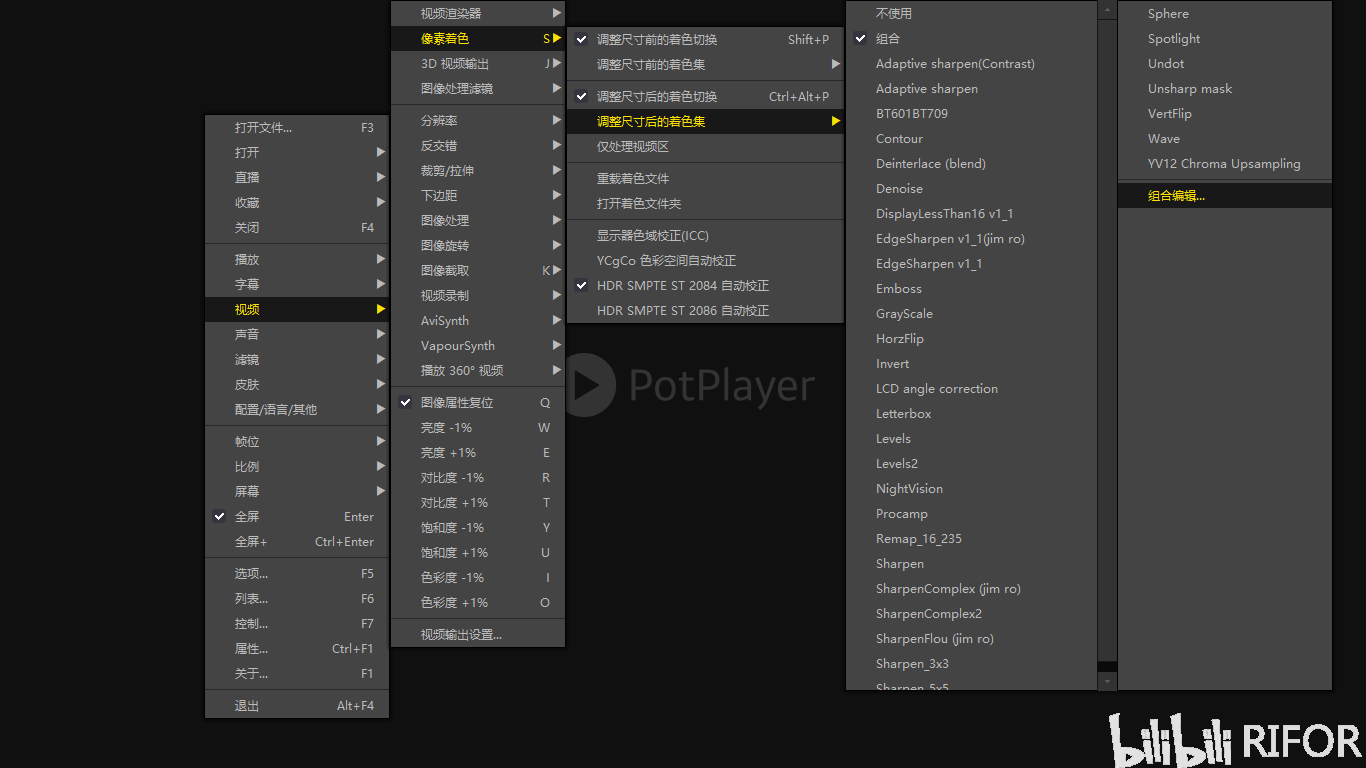Screen dimensions: 1366x768
Task: Toggle 全屏 fullscreen checkmark item
Action: [x=297, y=517]
